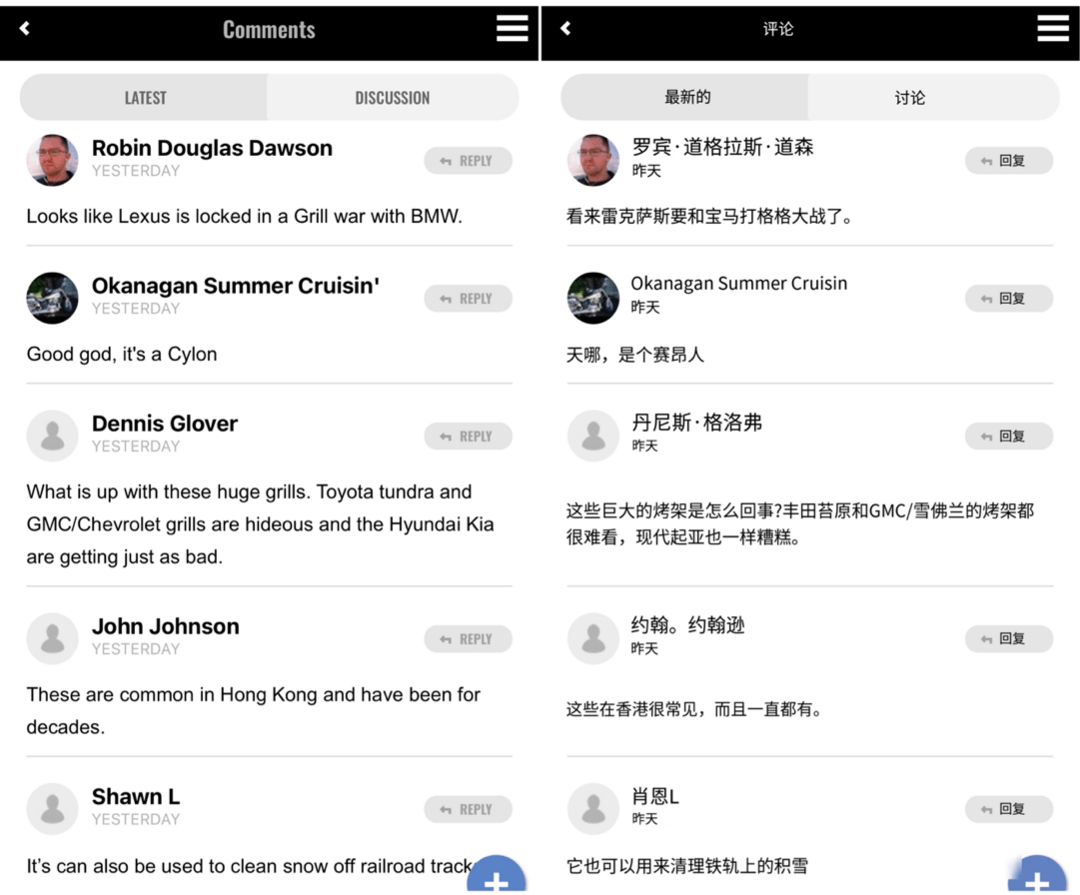
Task: Tap back arrow on 评论 screen
Action: 565,28
